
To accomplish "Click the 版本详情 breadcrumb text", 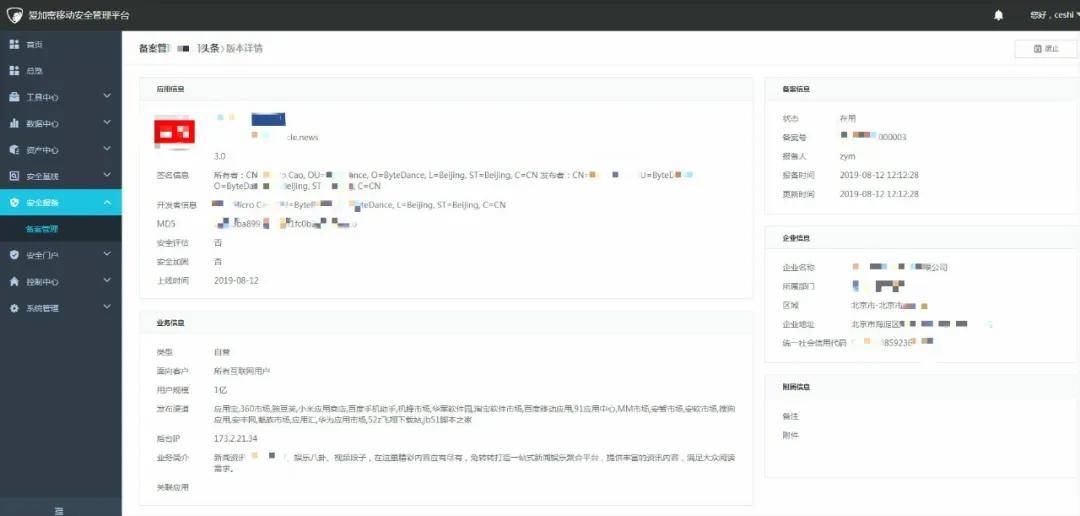I will [245, 48].
